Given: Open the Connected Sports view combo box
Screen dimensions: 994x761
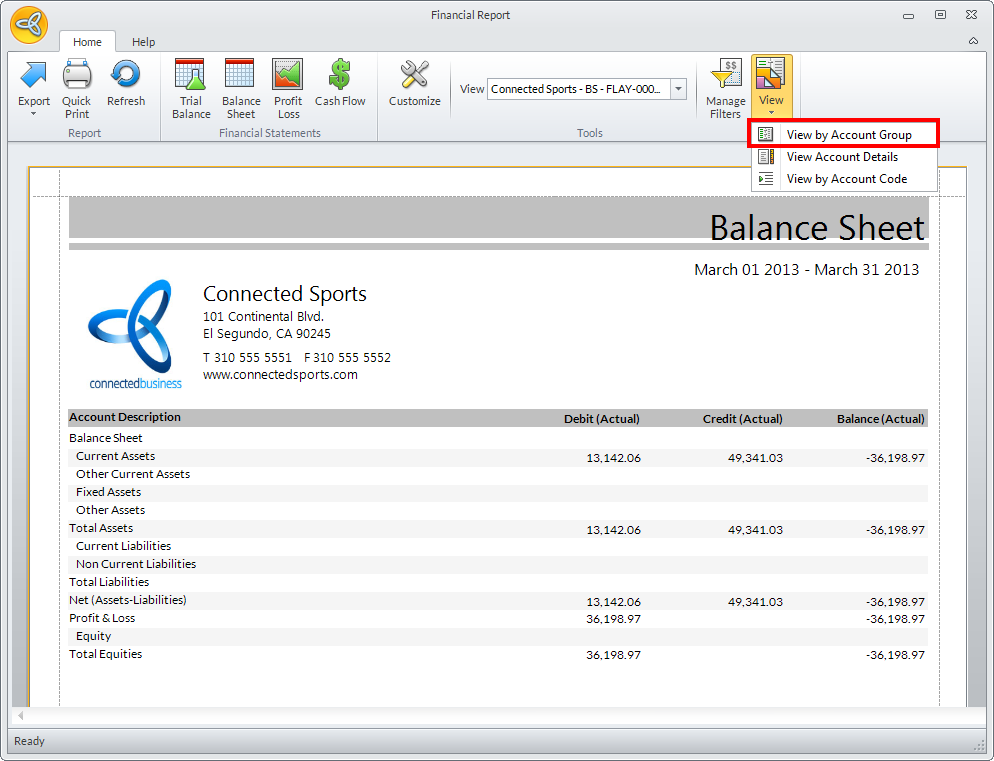Looking at the screenshot, I should (679, 89).
